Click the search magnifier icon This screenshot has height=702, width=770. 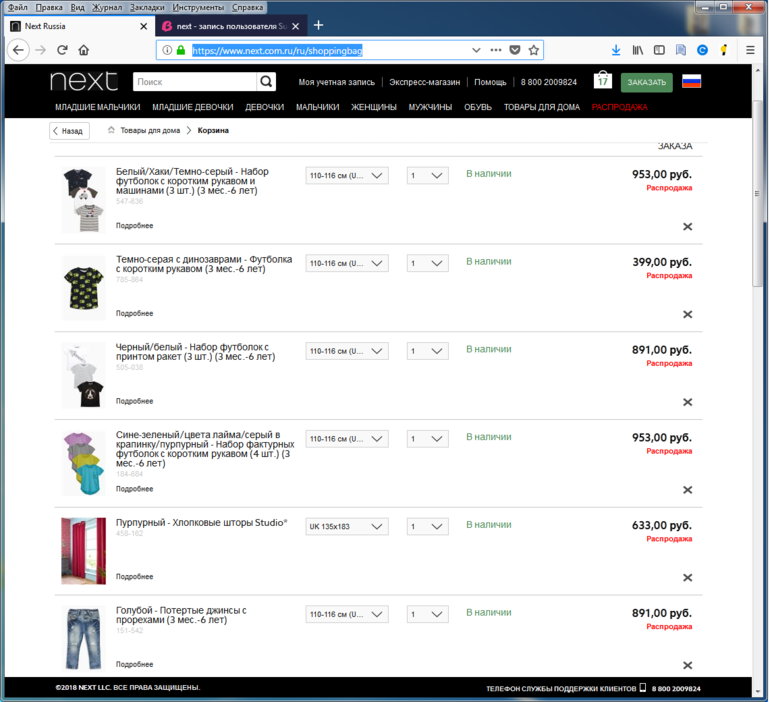pyautogui.click(x=267, y=82)
